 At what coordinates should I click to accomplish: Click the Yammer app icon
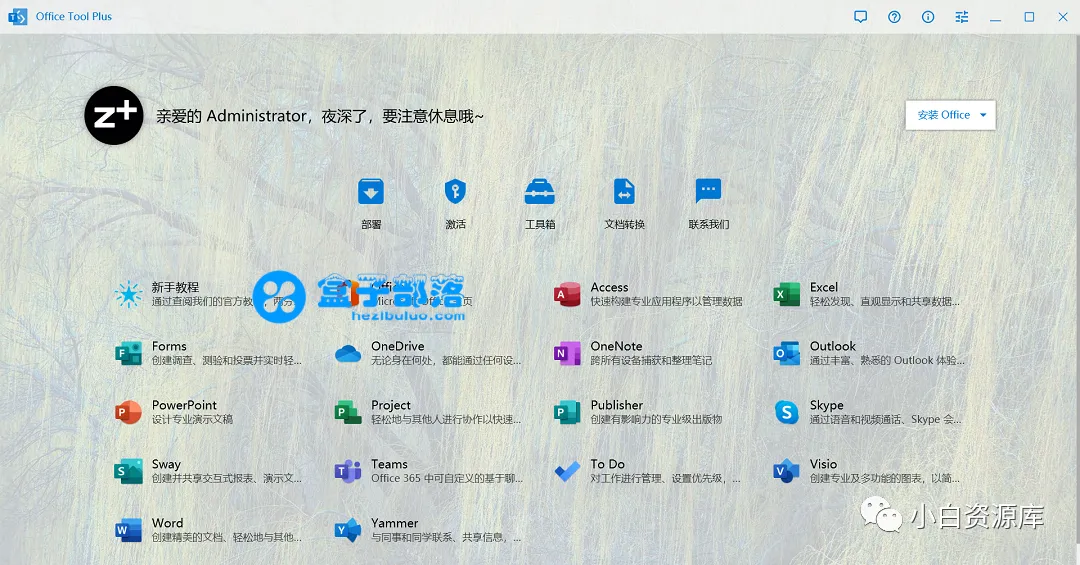[x=348, y=530]
